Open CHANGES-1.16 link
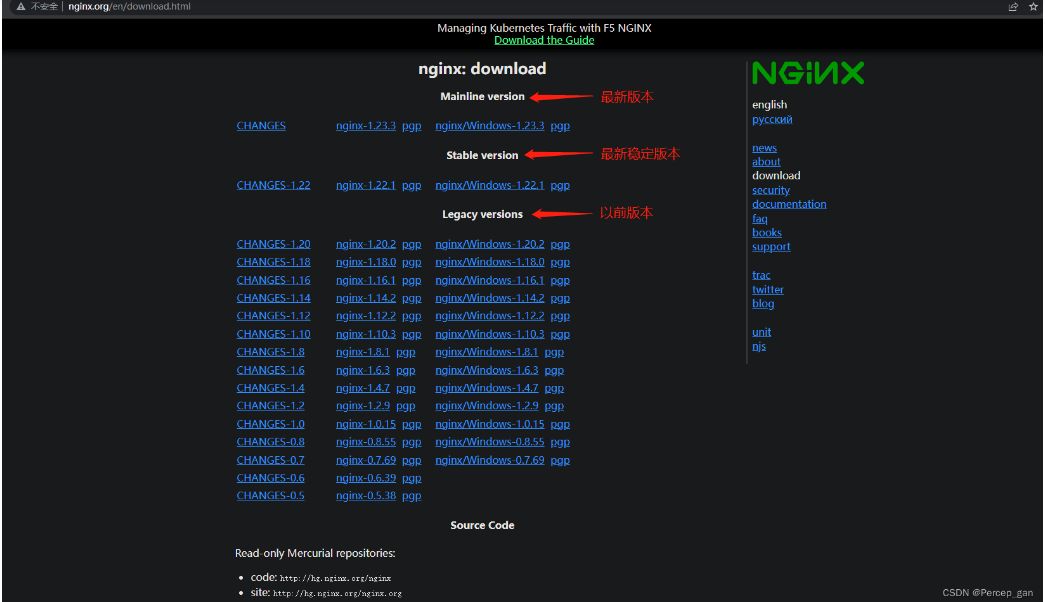The height and width of the screenshot is (602, 1045). [x=273, y=280]
